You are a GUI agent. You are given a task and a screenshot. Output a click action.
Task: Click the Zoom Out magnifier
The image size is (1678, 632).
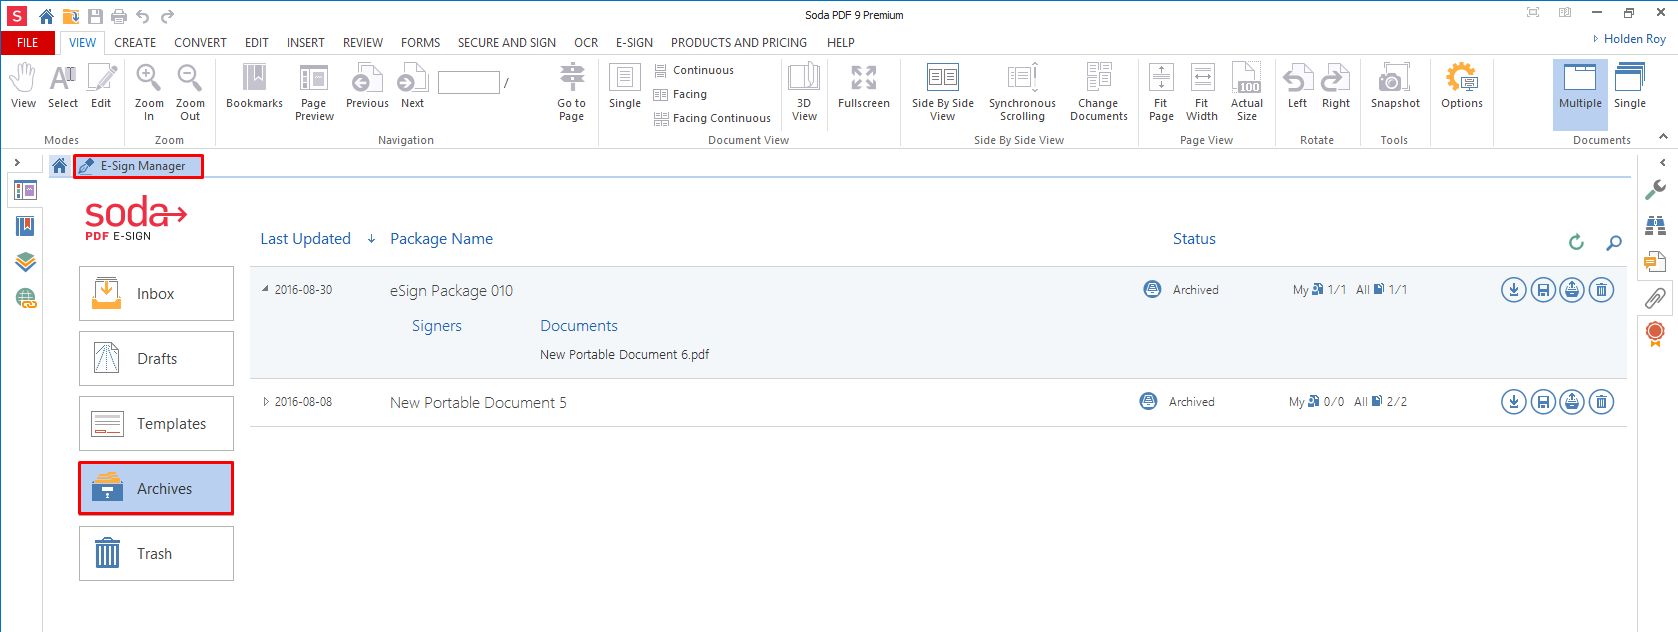(190, 92)
